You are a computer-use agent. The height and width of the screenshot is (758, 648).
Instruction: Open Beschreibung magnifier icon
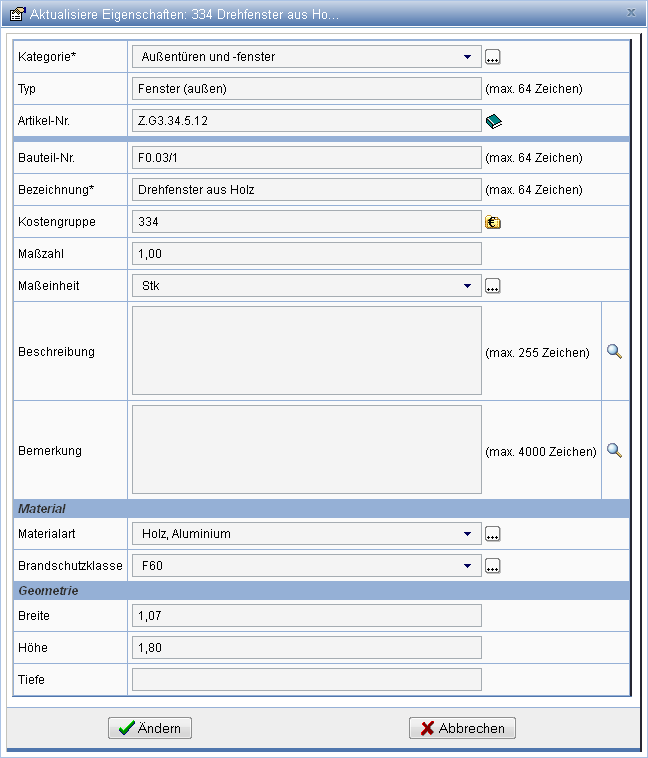[x=615, y=352]
